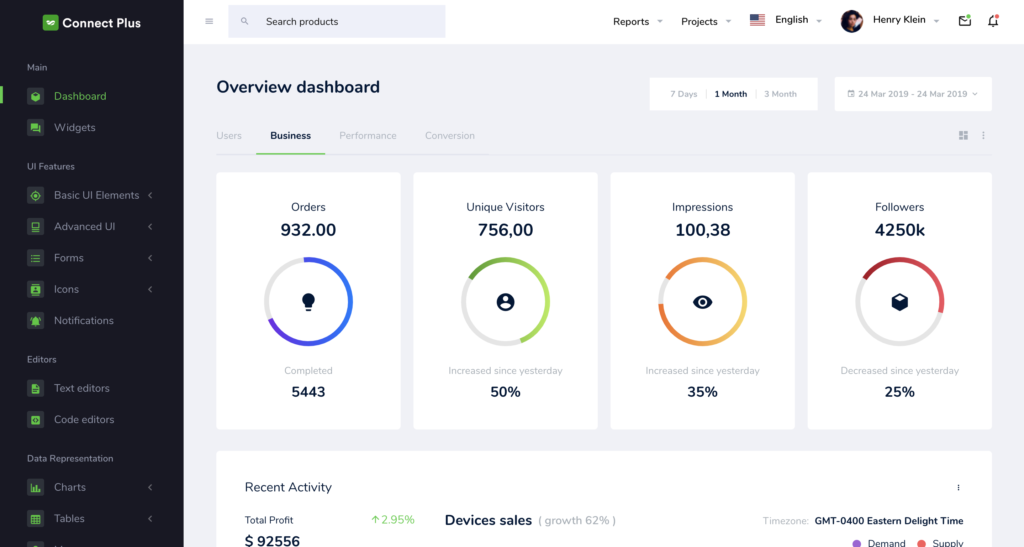The width and height of the screenshot is (1024, 547).
Task: Click the cube icon in Followers card
Action: 899,301
